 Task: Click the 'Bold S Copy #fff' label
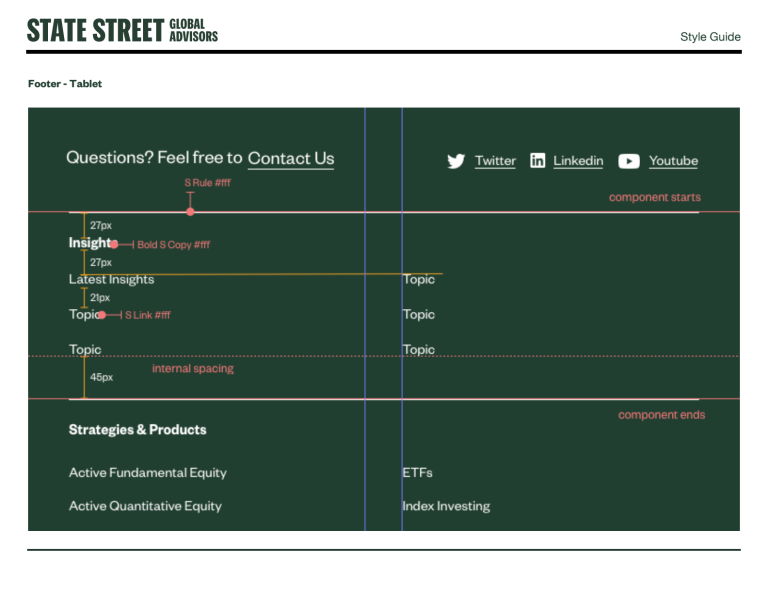pos(173,245)
